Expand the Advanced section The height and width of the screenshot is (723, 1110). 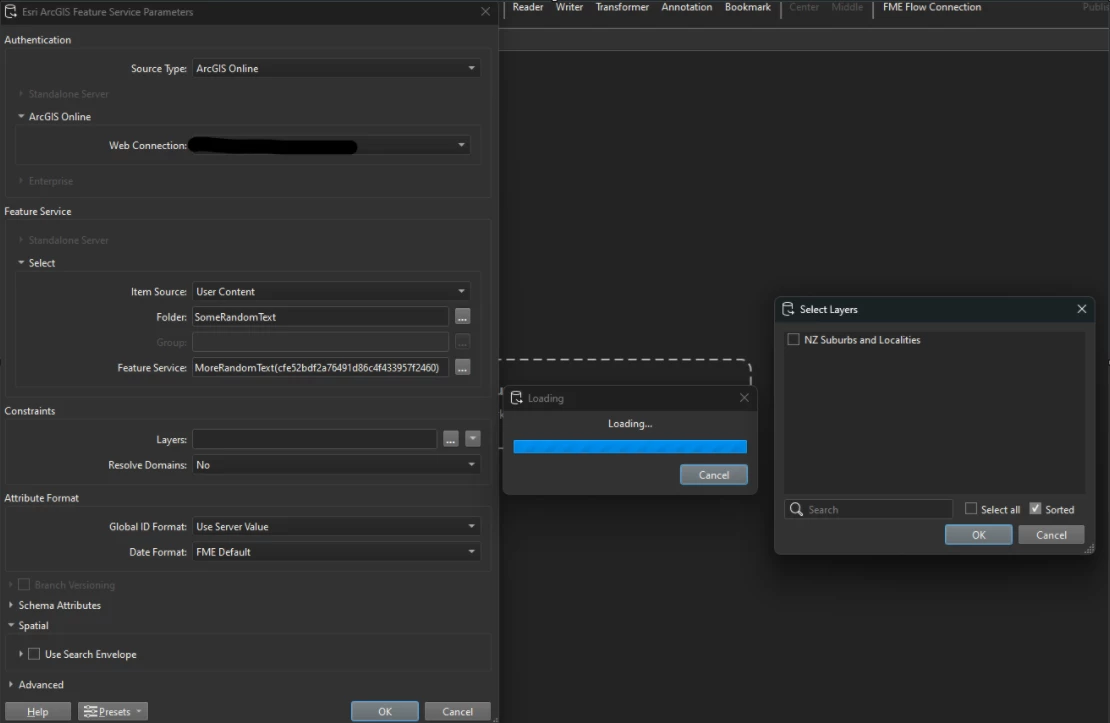[11, 685]
